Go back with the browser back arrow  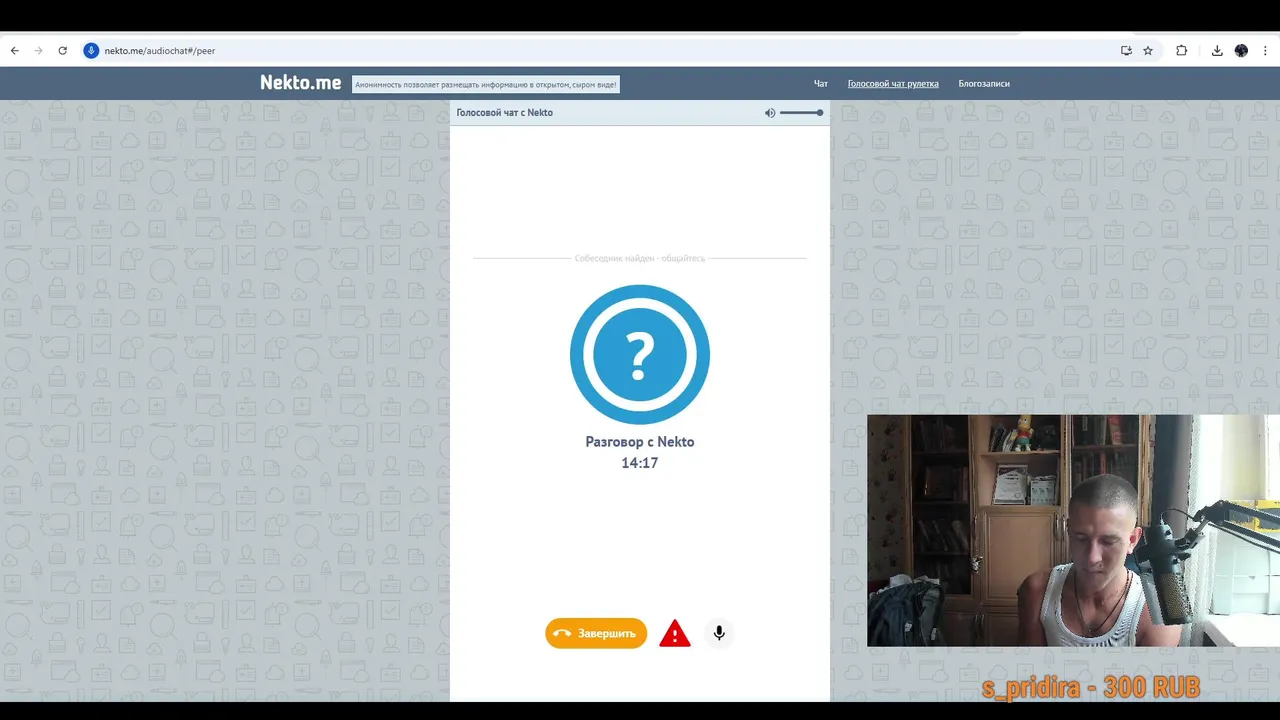click(14, 50)
